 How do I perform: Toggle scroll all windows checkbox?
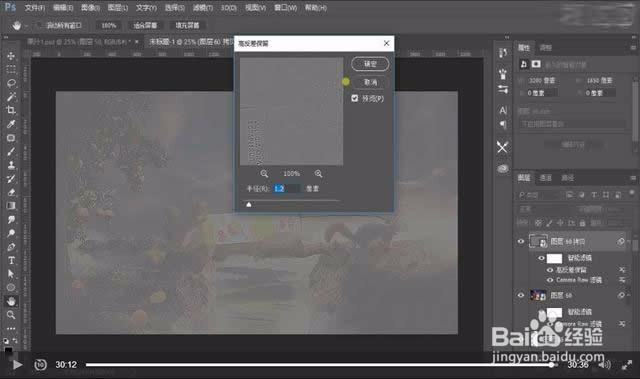40,25
